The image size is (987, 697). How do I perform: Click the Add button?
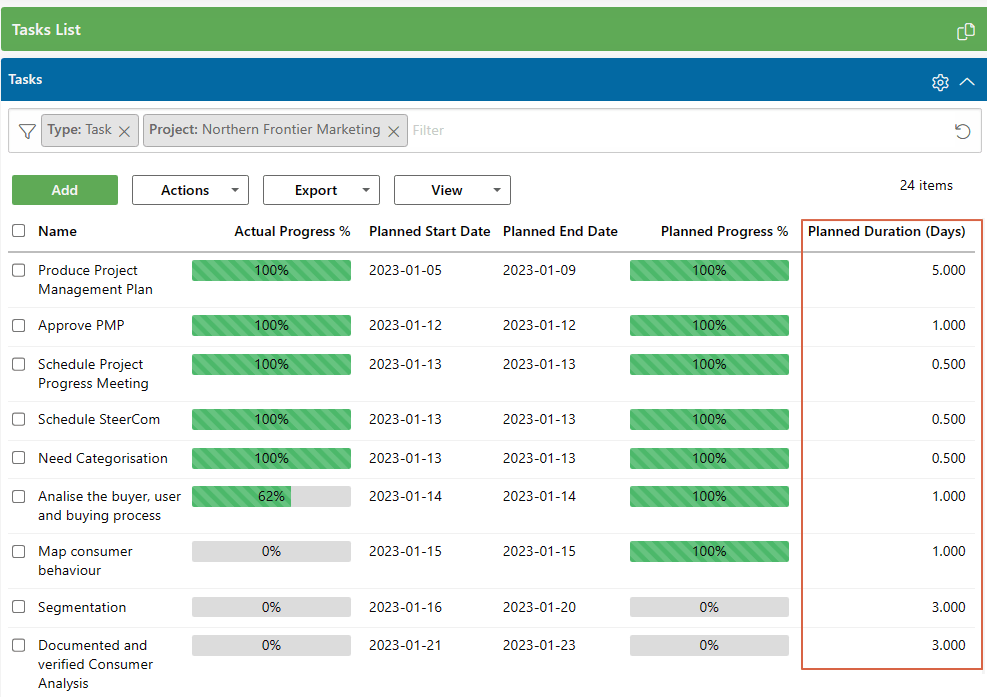(x=64, y=190)
